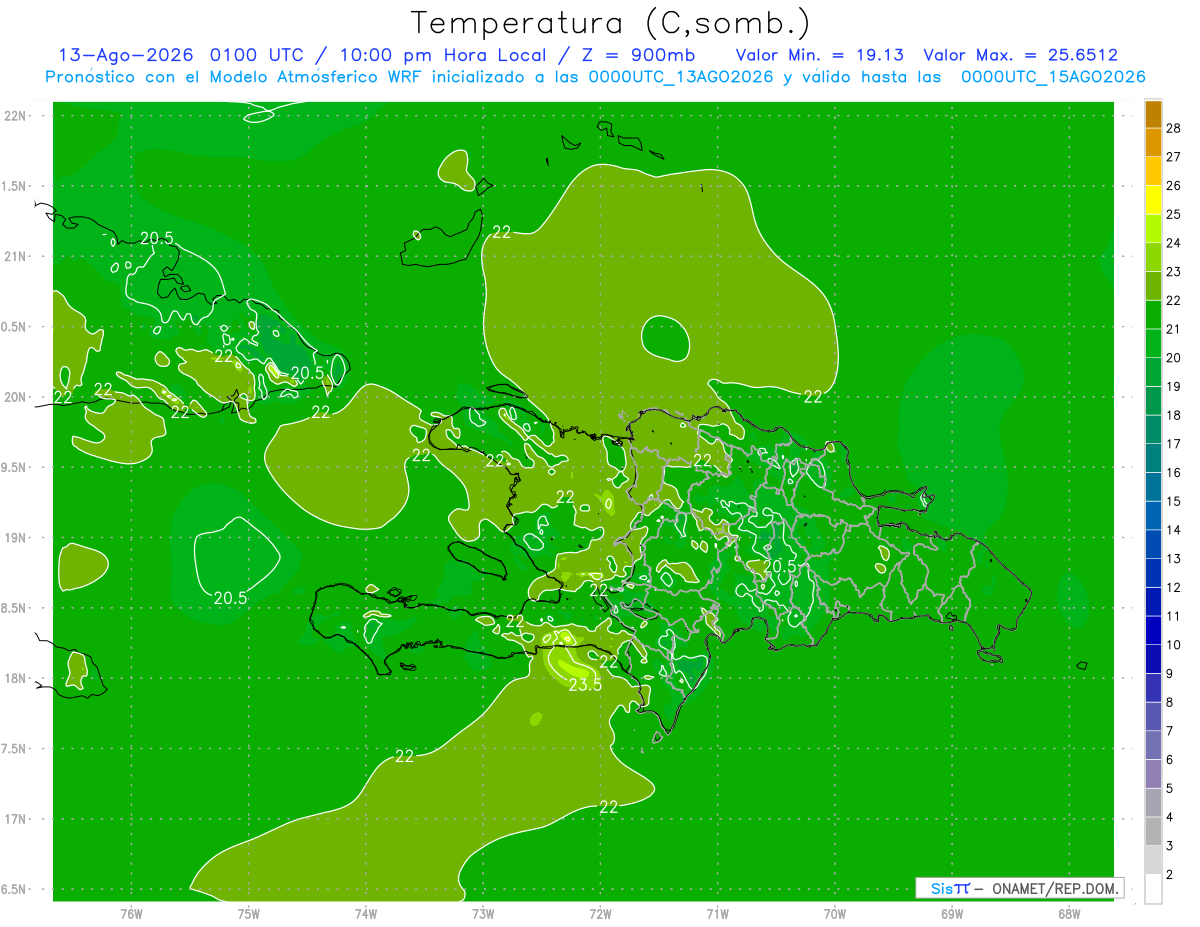Click latitude axis label "17N"
This screenshot has height=927, width=1200.
point(17,819)
